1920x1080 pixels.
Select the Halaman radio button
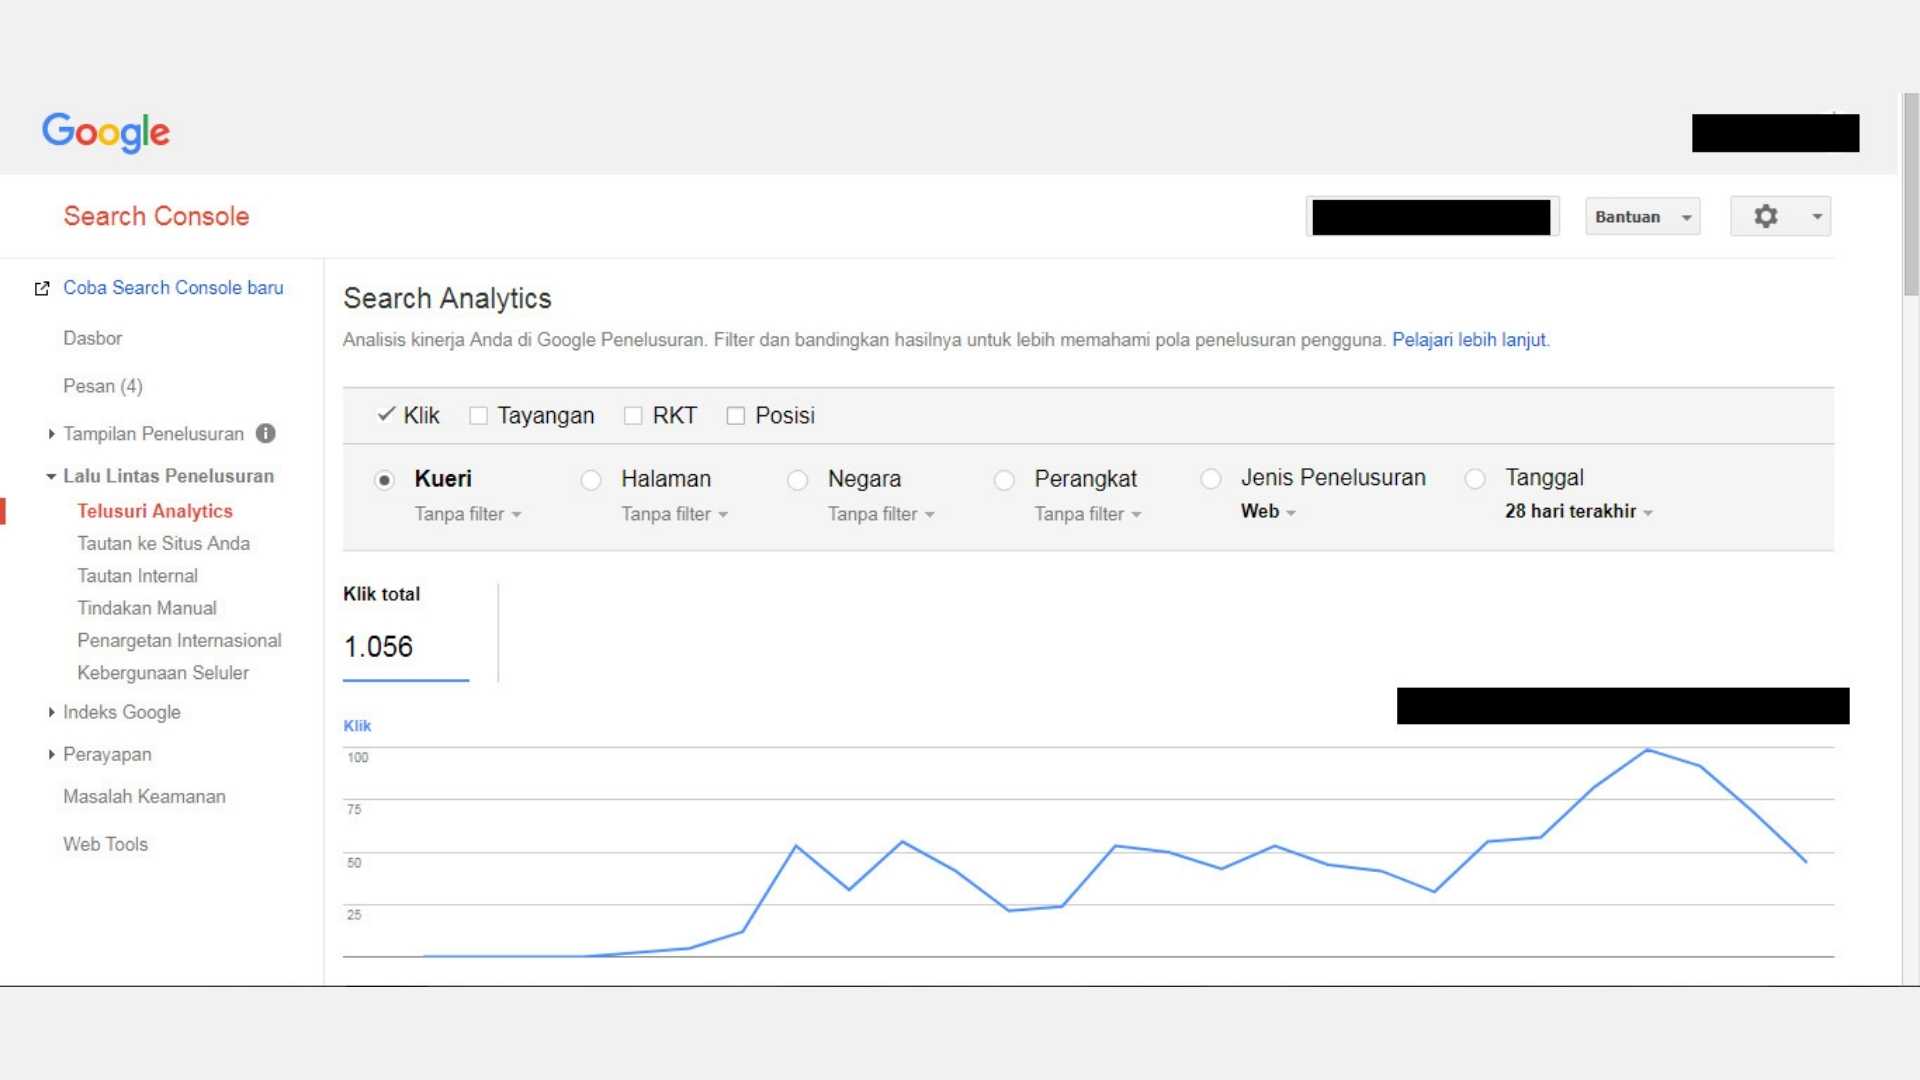click(590, 480)
